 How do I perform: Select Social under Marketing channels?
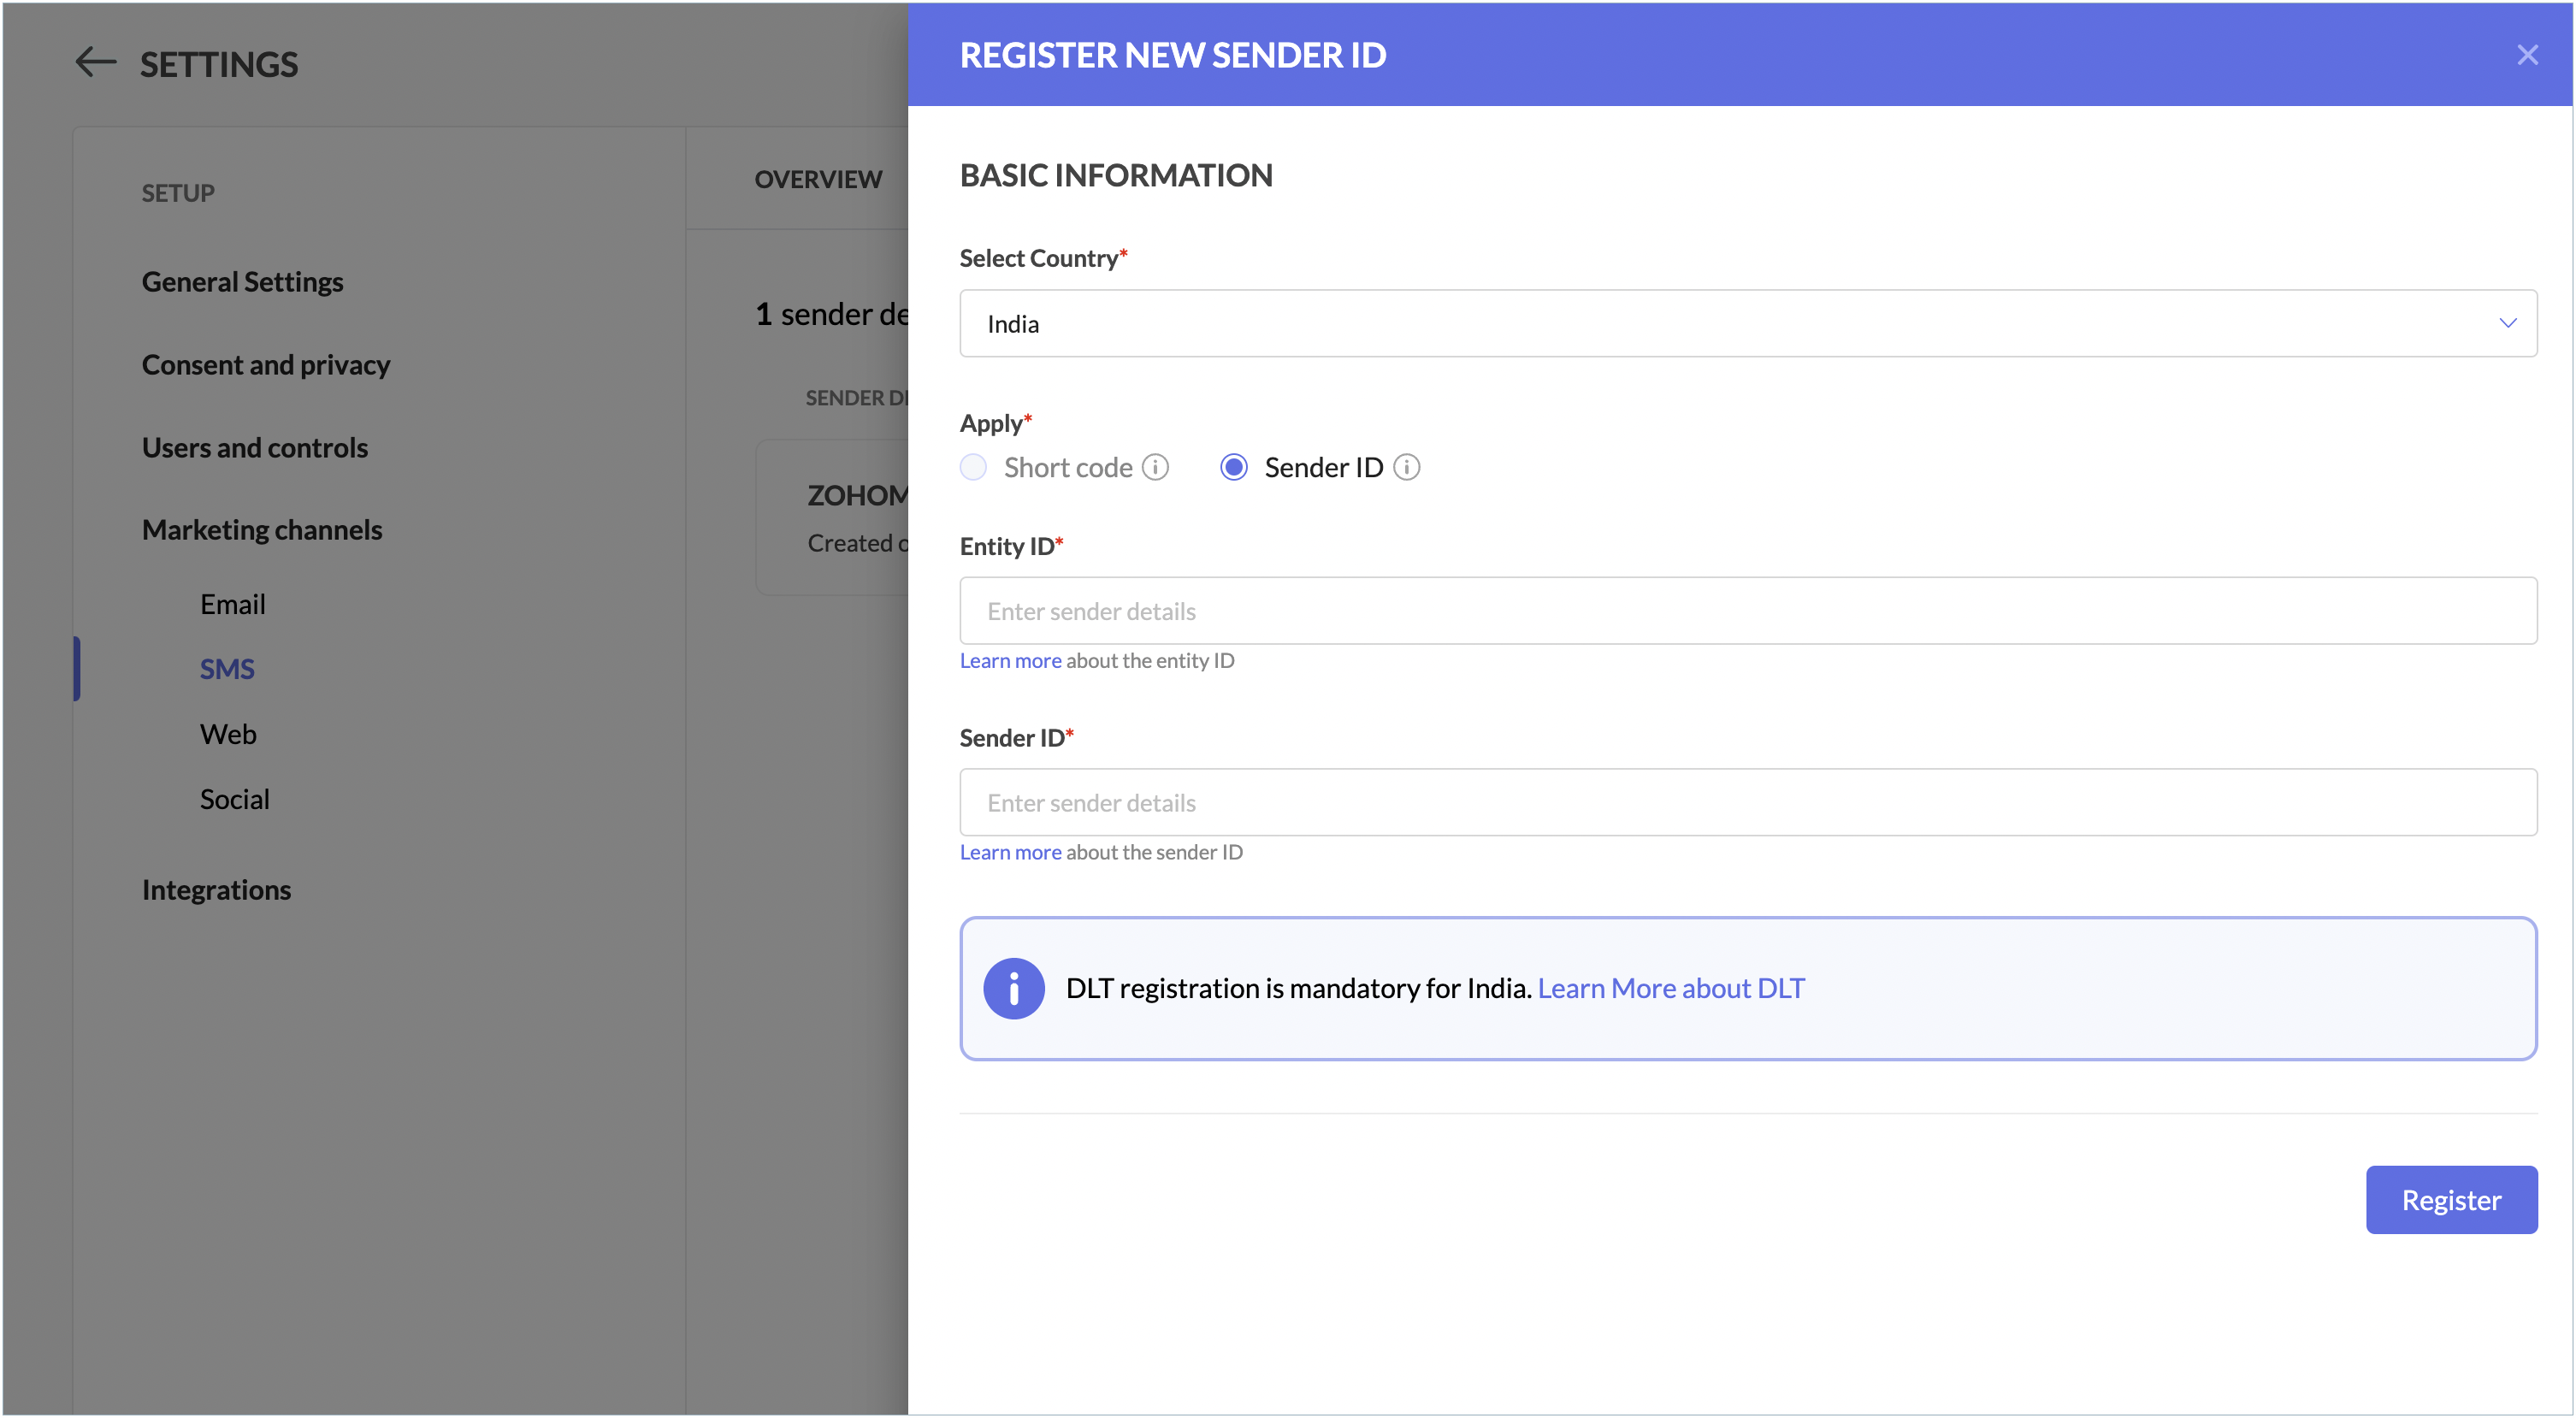click(234, 799)
